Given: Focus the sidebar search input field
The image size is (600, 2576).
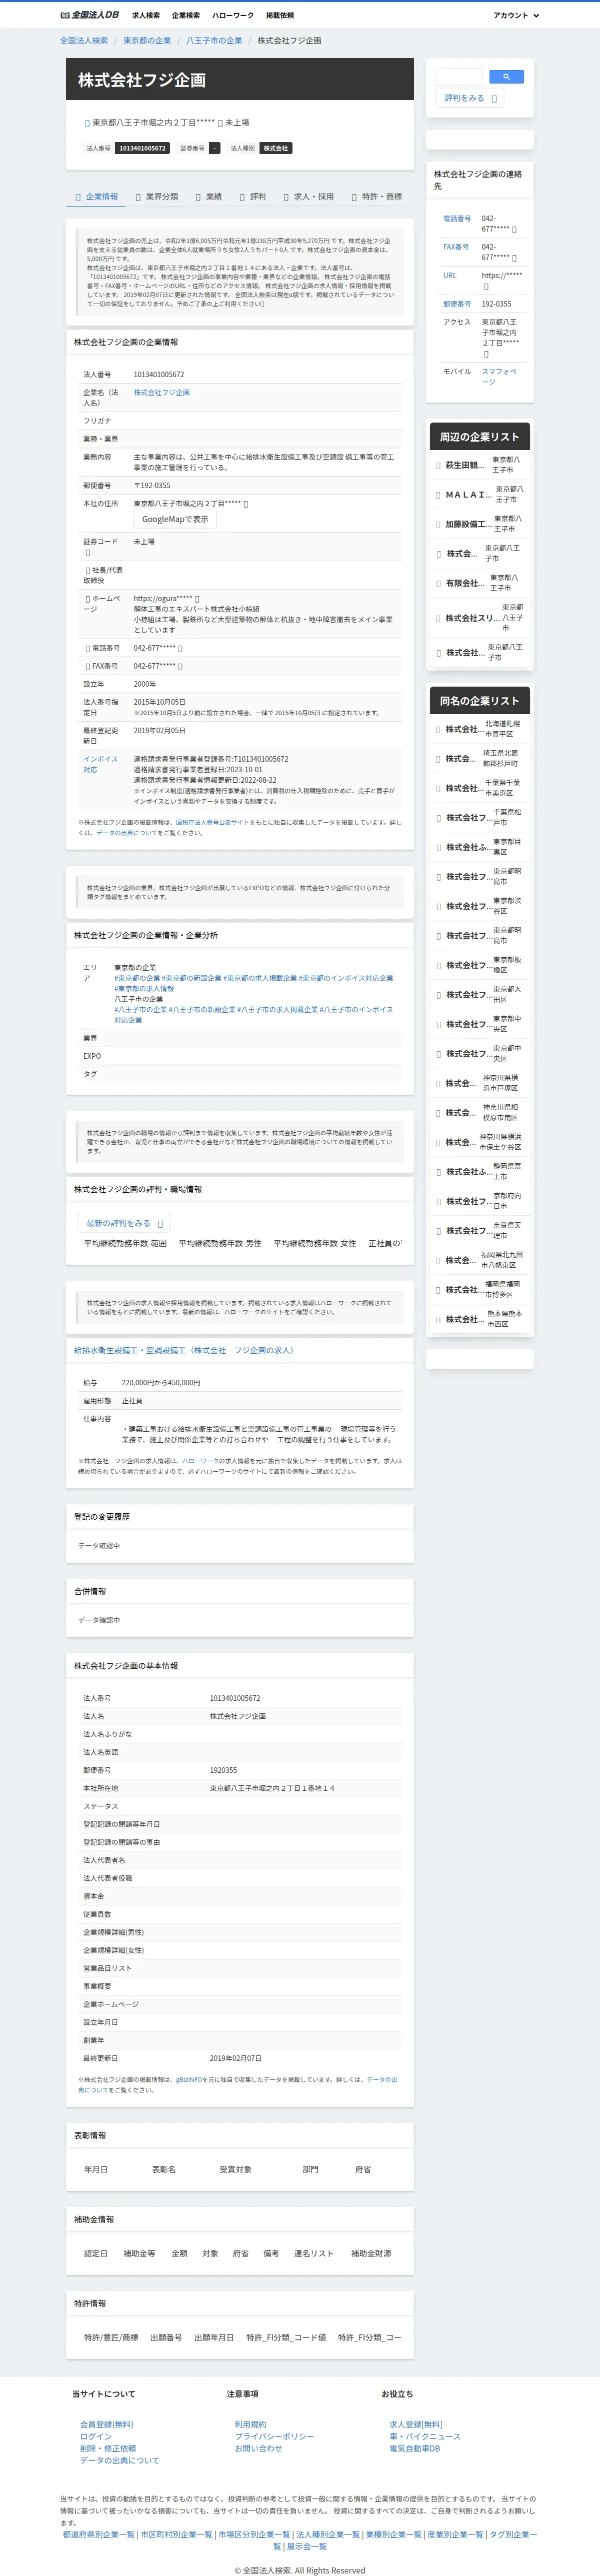Looking at the screenshot, I should pyautogui.click(x=460, y=77).
